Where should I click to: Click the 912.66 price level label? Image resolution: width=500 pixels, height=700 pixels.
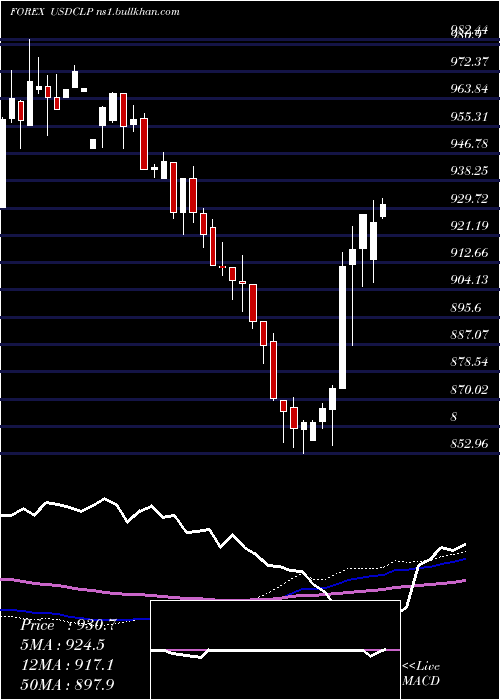coord(469,253)
